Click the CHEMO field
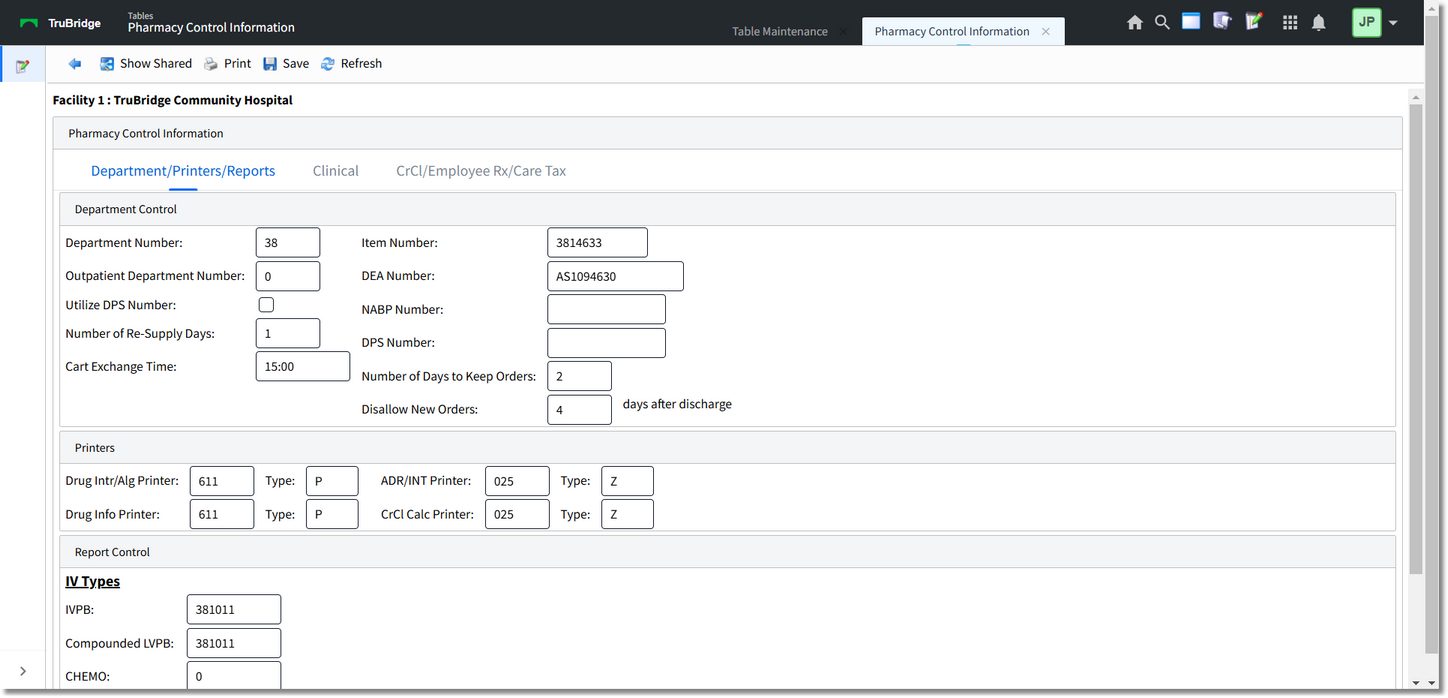This screenshot has height=698, width=1448. tap(234, 676)
